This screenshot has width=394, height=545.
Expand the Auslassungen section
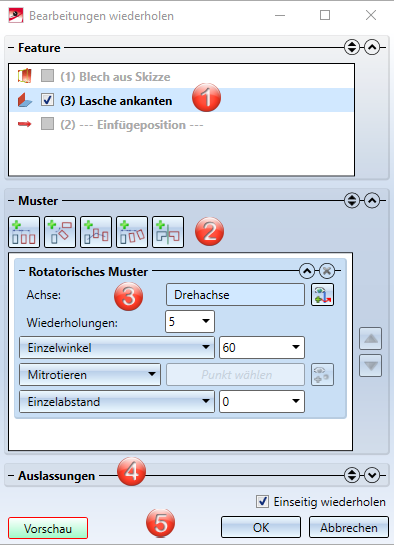(372, 475)
